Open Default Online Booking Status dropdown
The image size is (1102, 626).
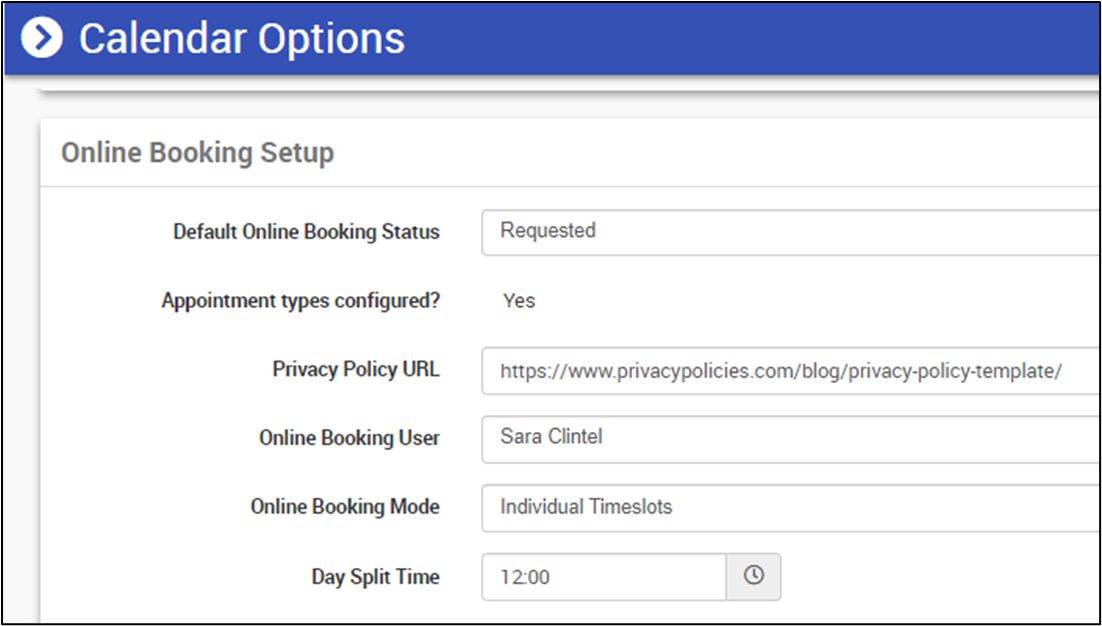(x=790, y=231)
